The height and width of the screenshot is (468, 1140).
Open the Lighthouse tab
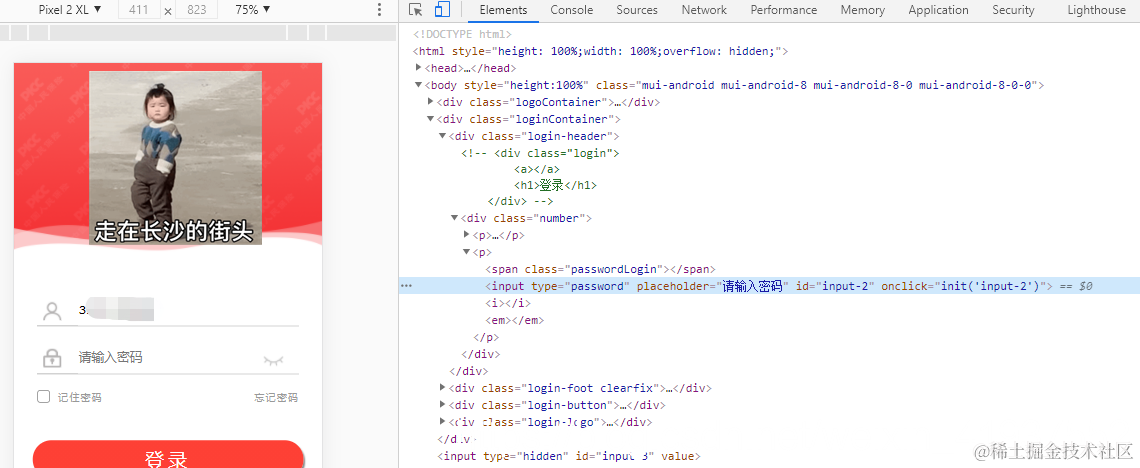pos(1096,10)
